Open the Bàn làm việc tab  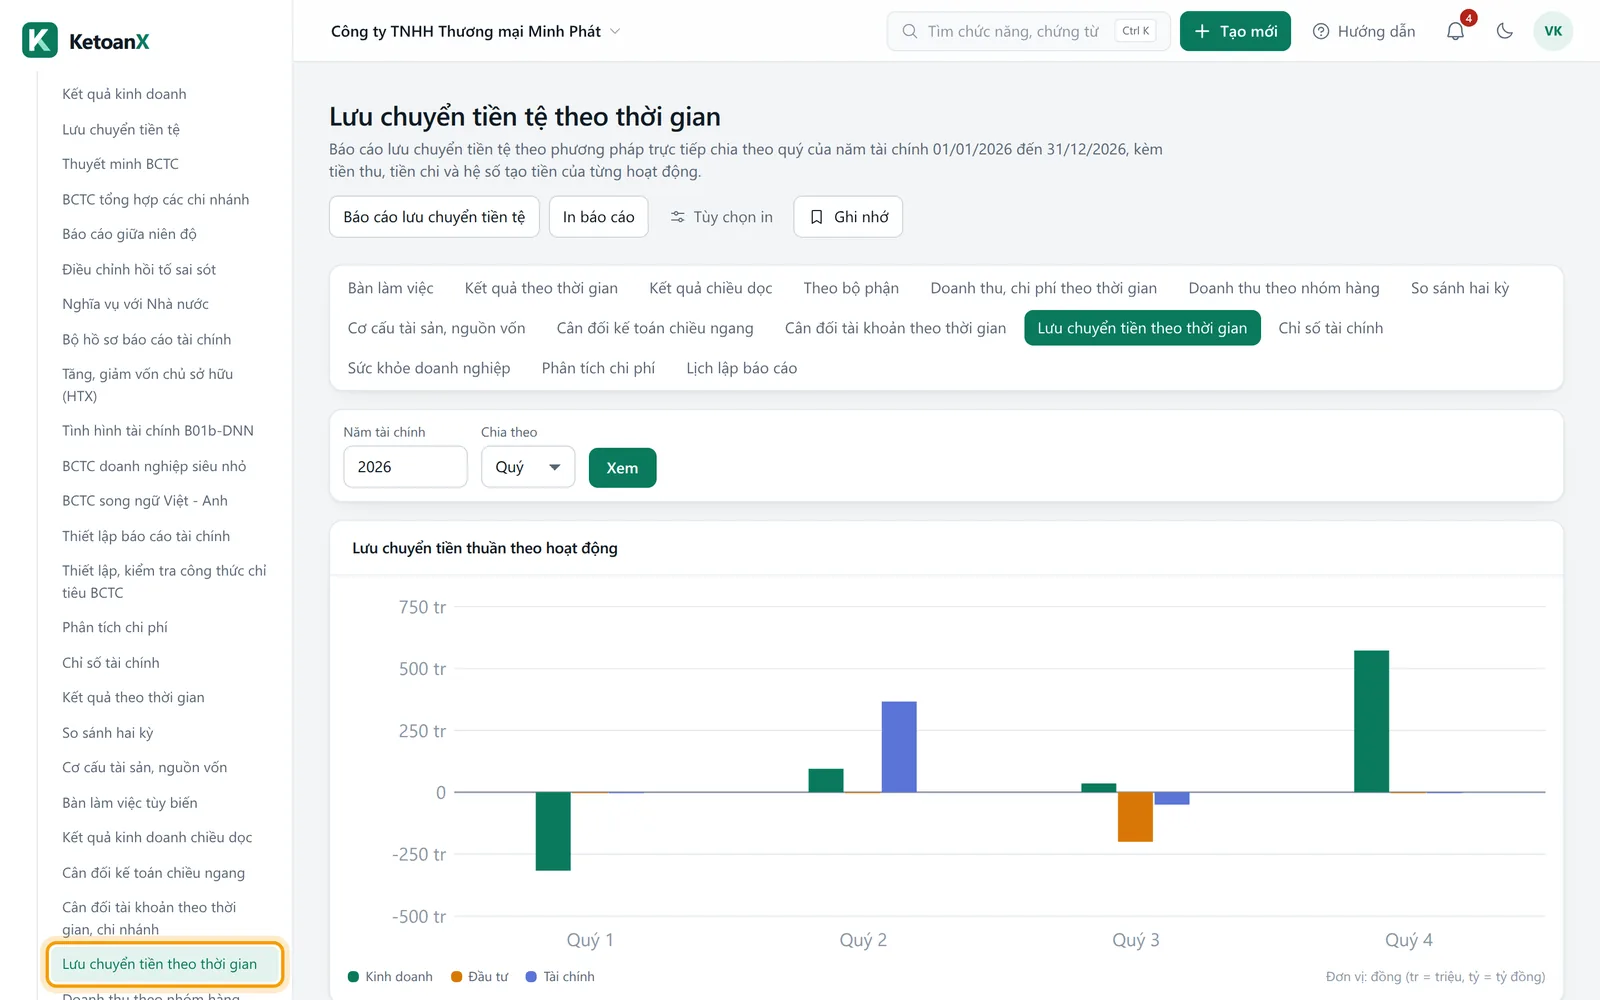[x=391, y=288]
